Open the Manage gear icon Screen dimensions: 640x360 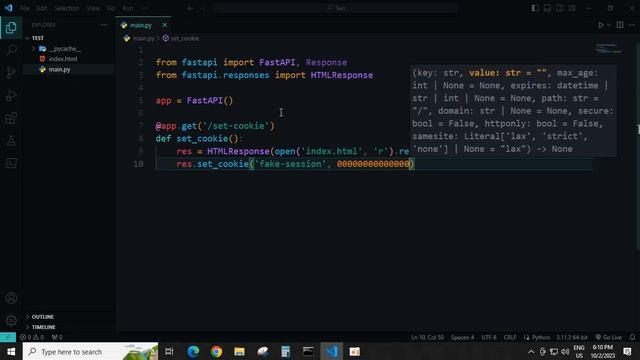[x=11, y=320]
